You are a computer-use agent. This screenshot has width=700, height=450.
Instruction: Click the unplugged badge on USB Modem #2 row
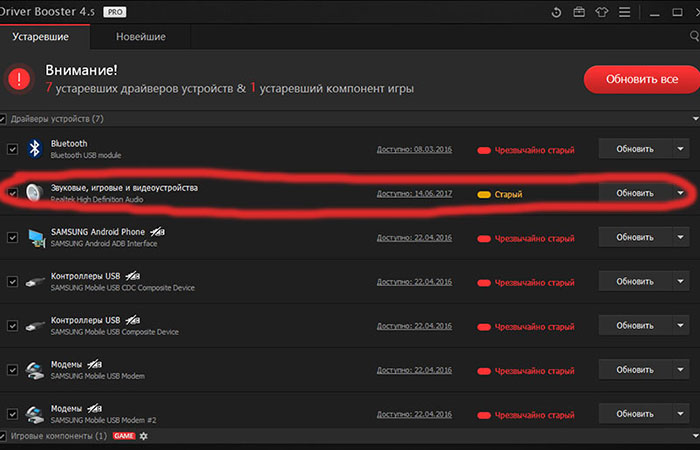pos(94,408)
